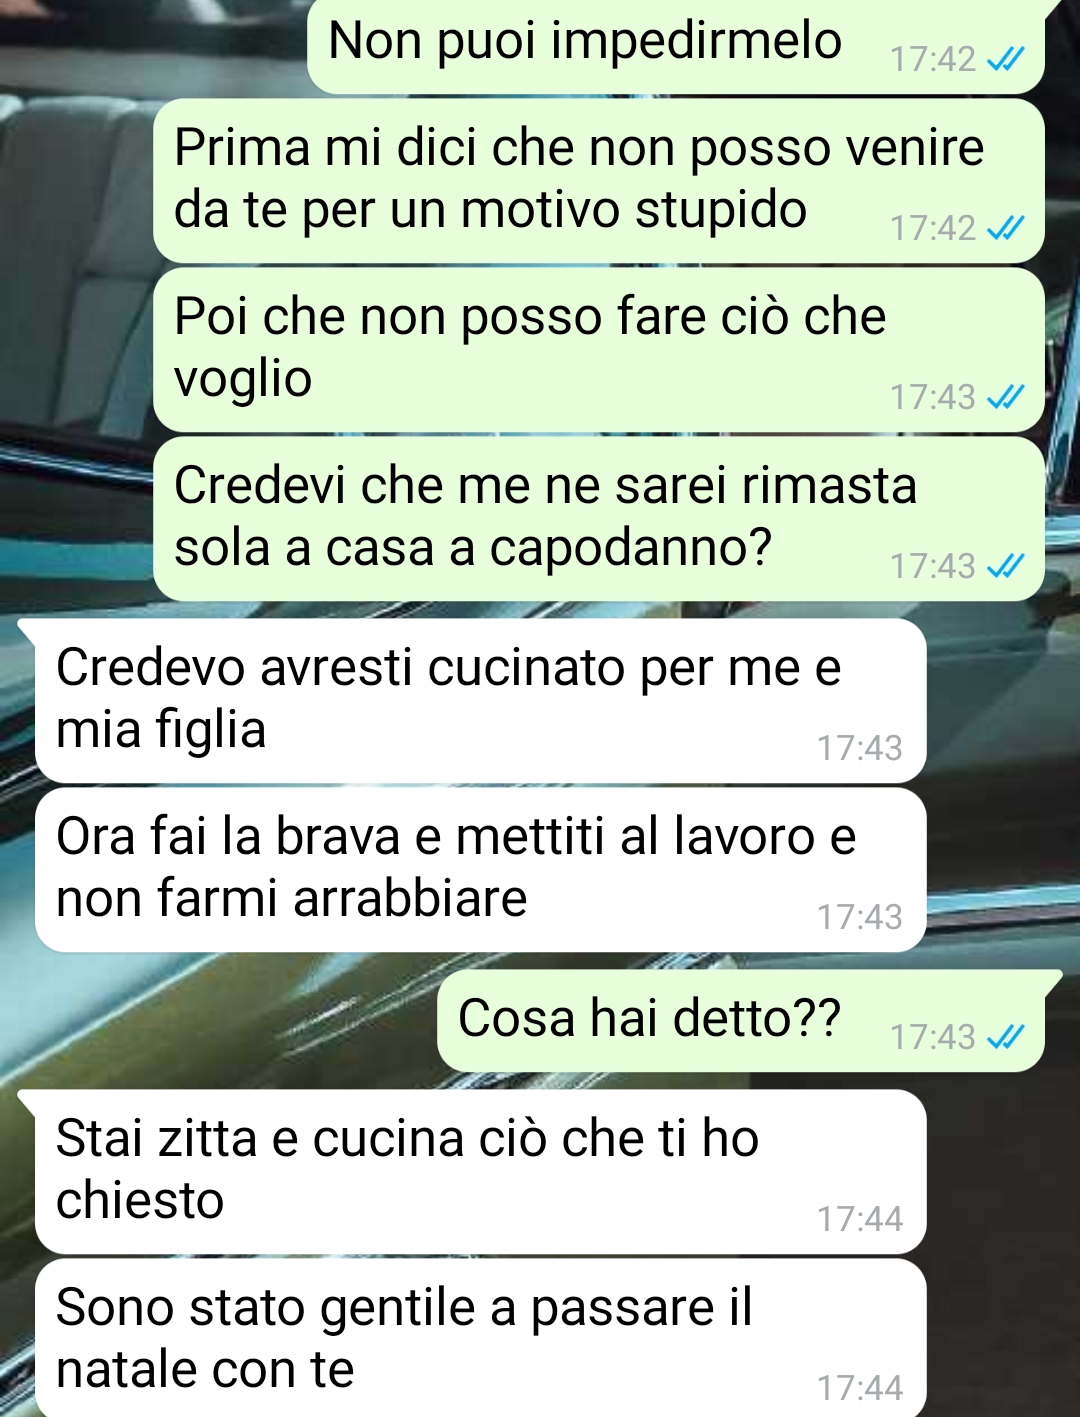Image resolution: width=1080 pixels, height=1417 pixels.
Task: Tap the 17:43 timestamp on 'mia figlia' message
Action: [859, 749]
